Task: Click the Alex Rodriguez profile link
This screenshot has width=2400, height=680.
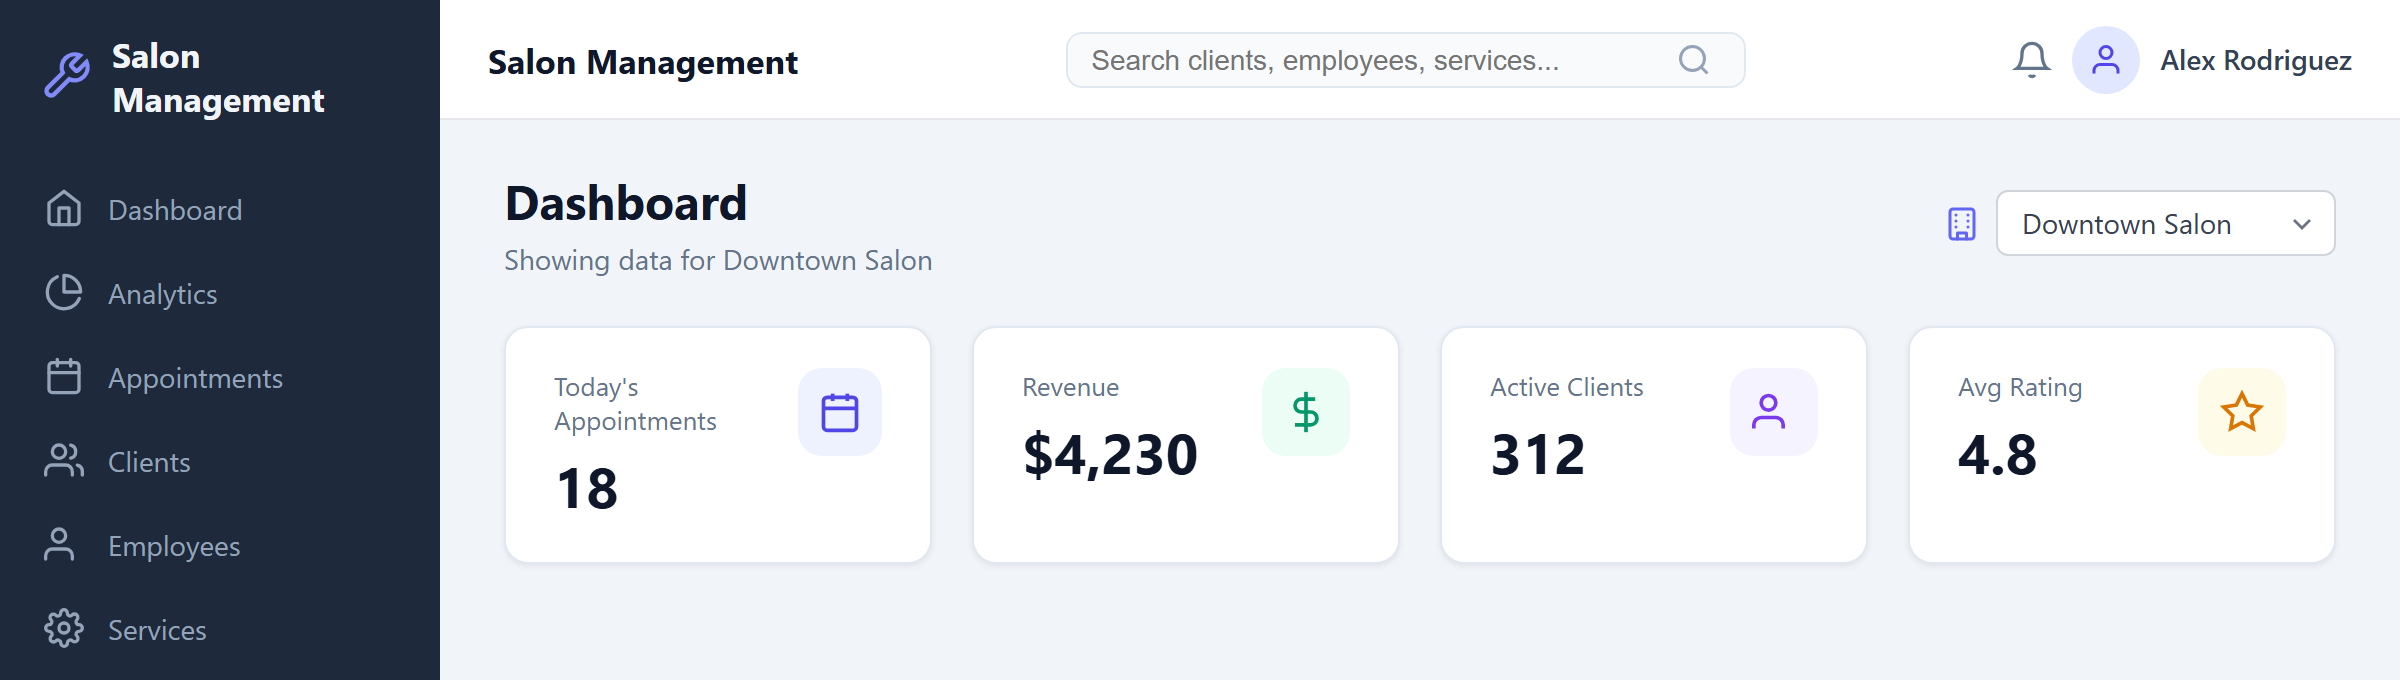Action: tap(2256, 60)
